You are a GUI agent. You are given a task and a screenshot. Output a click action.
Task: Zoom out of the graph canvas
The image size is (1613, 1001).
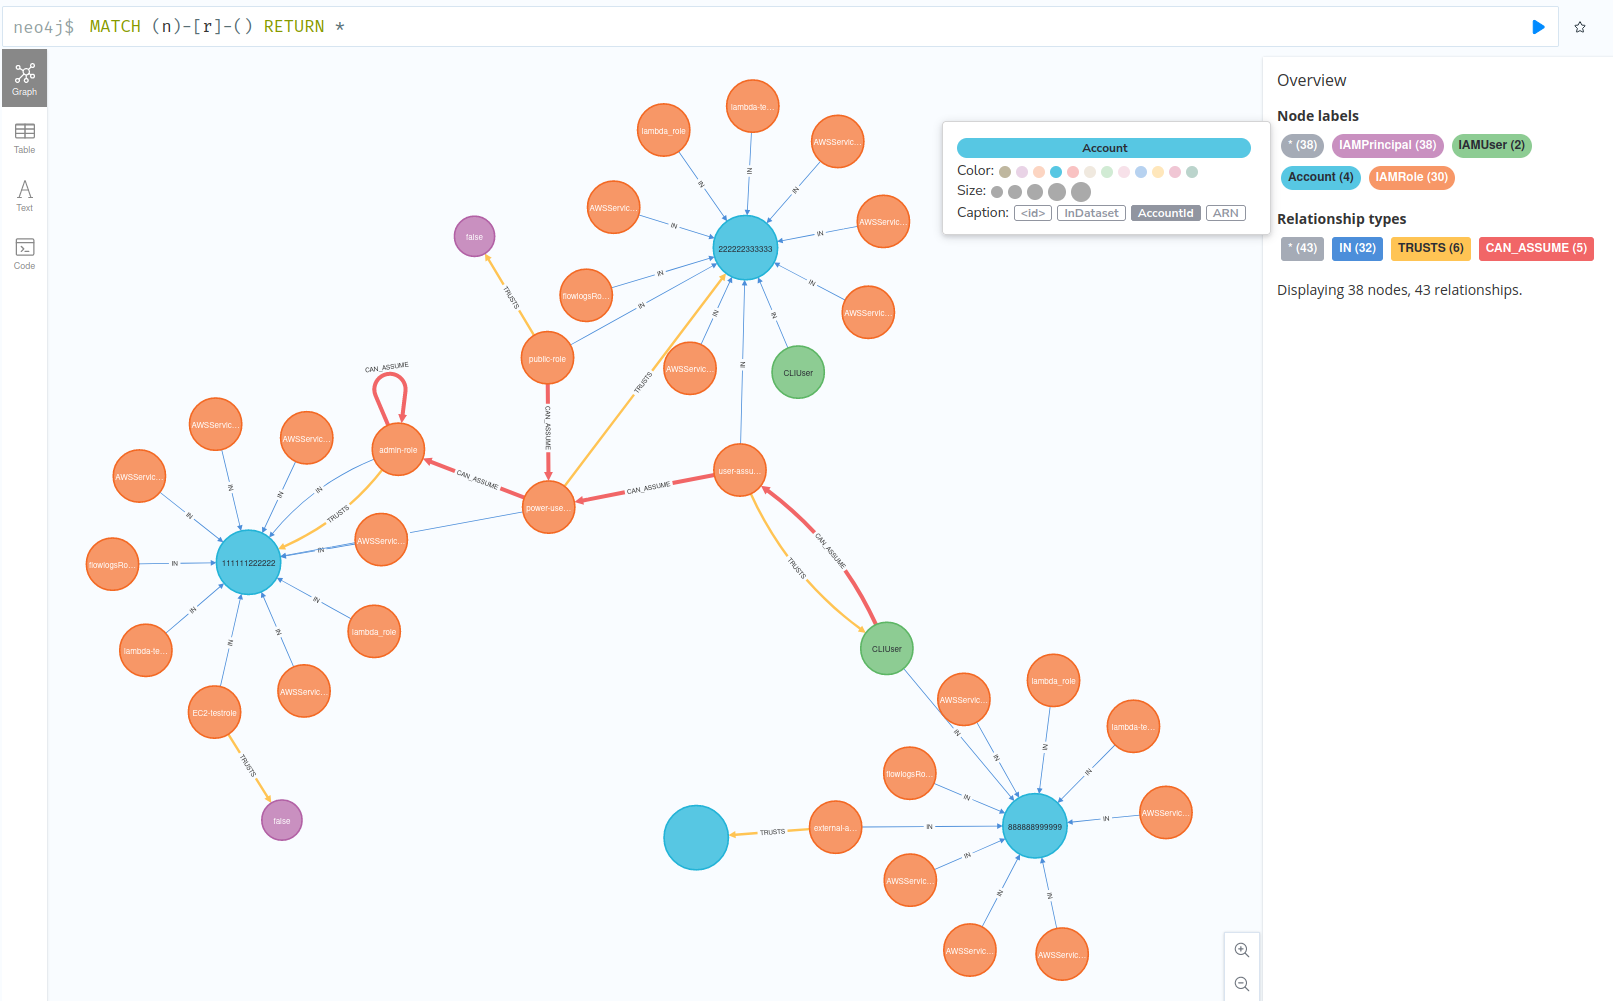tap(1242, 983)
